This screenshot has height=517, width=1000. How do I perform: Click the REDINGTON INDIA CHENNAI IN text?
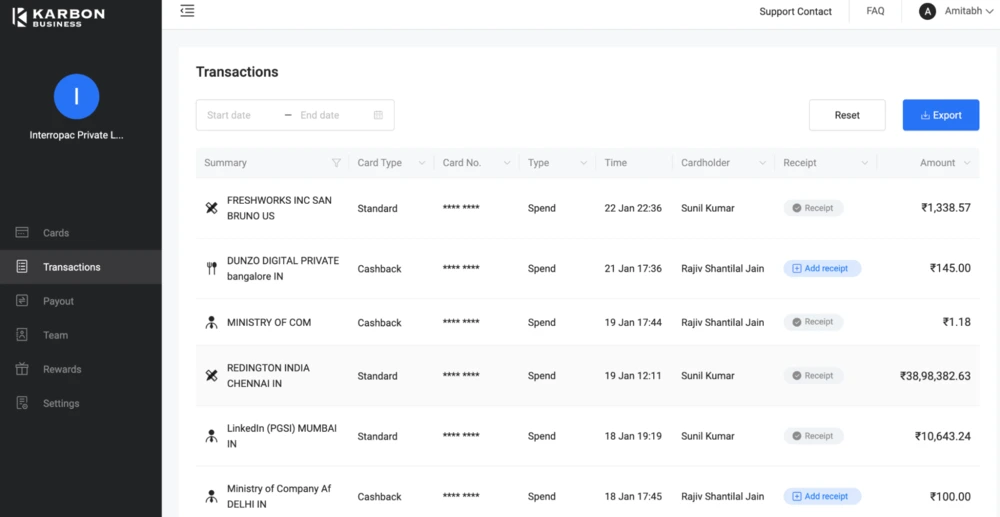click(x=268, y=375)
